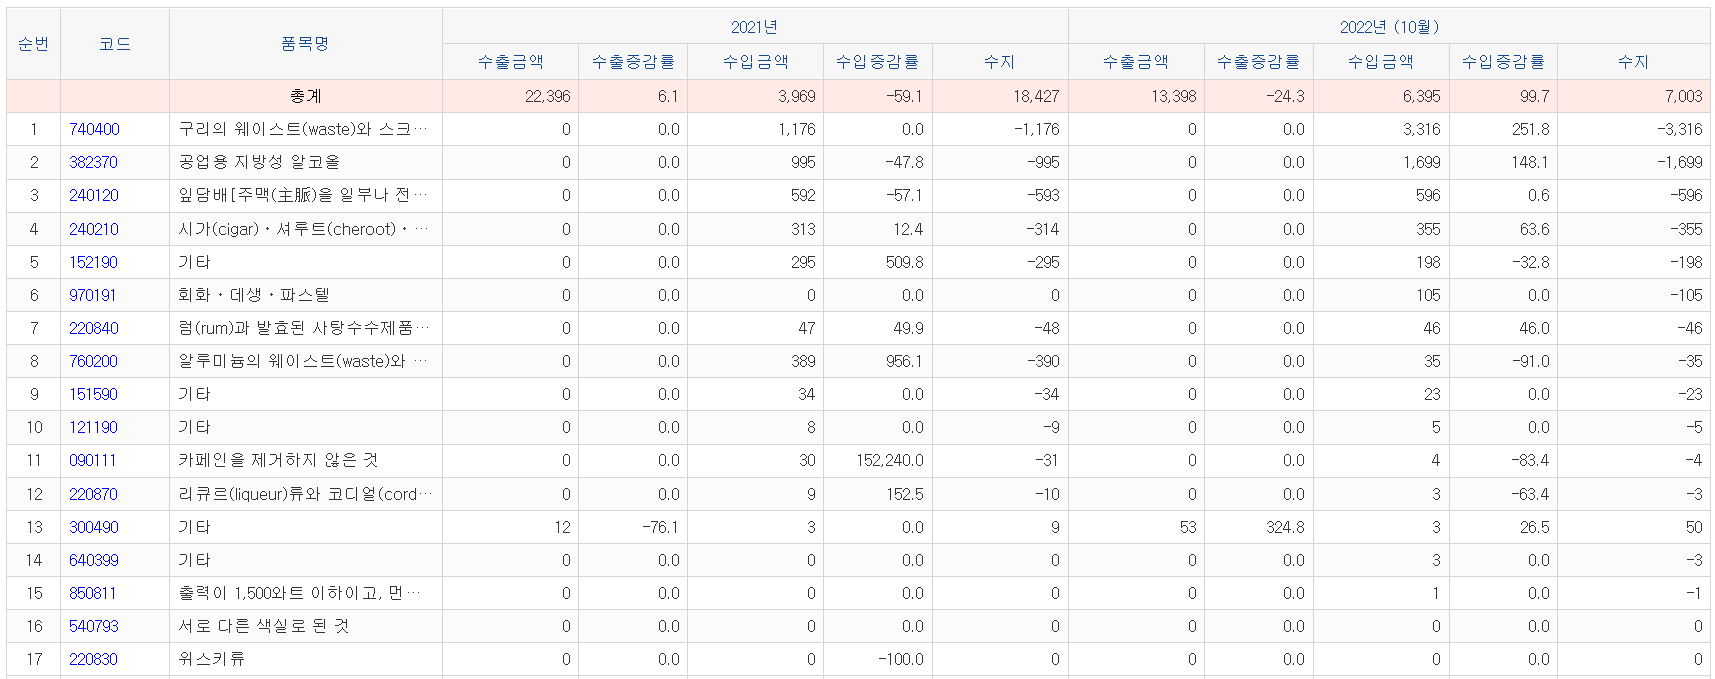The width and height of the screenshot is (1715, 679).
Task: Click the 760200 aluminum waste code
Action: pos(93,361)
